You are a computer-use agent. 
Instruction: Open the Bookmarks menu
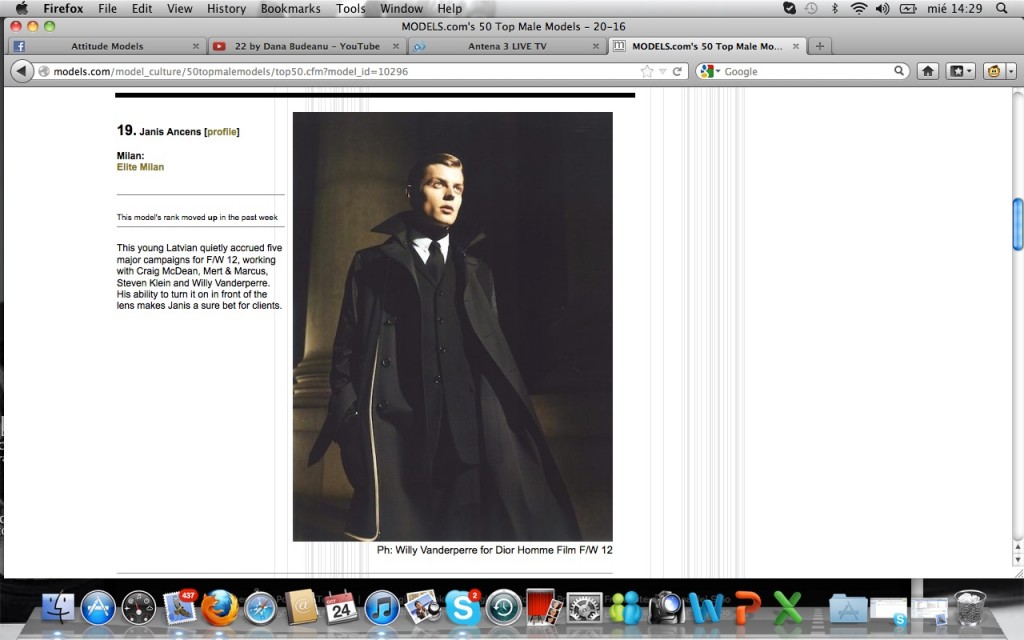pyautogui.click(x=290, y=8)
